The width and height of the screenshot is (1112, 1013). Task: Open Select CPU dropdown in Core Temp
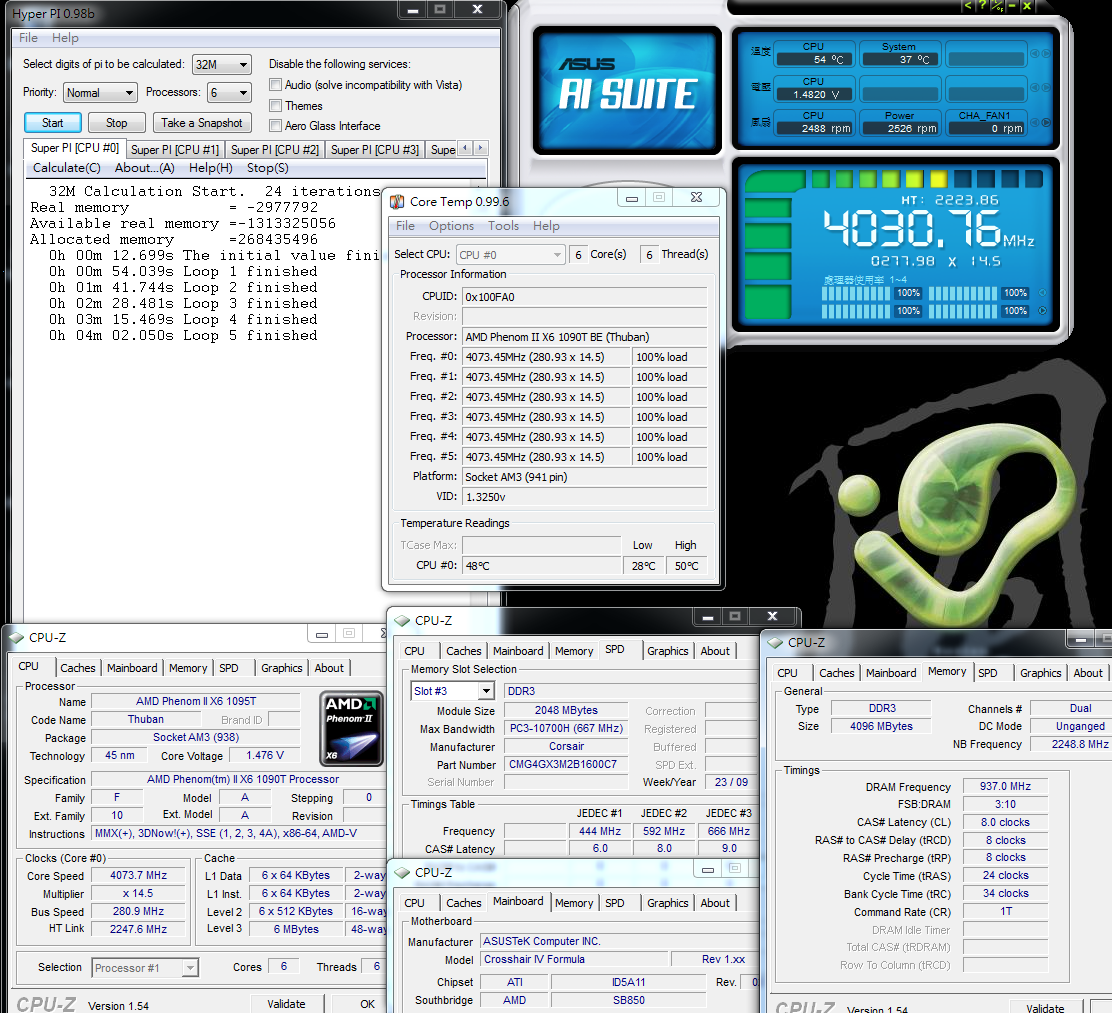coord(511,255)
